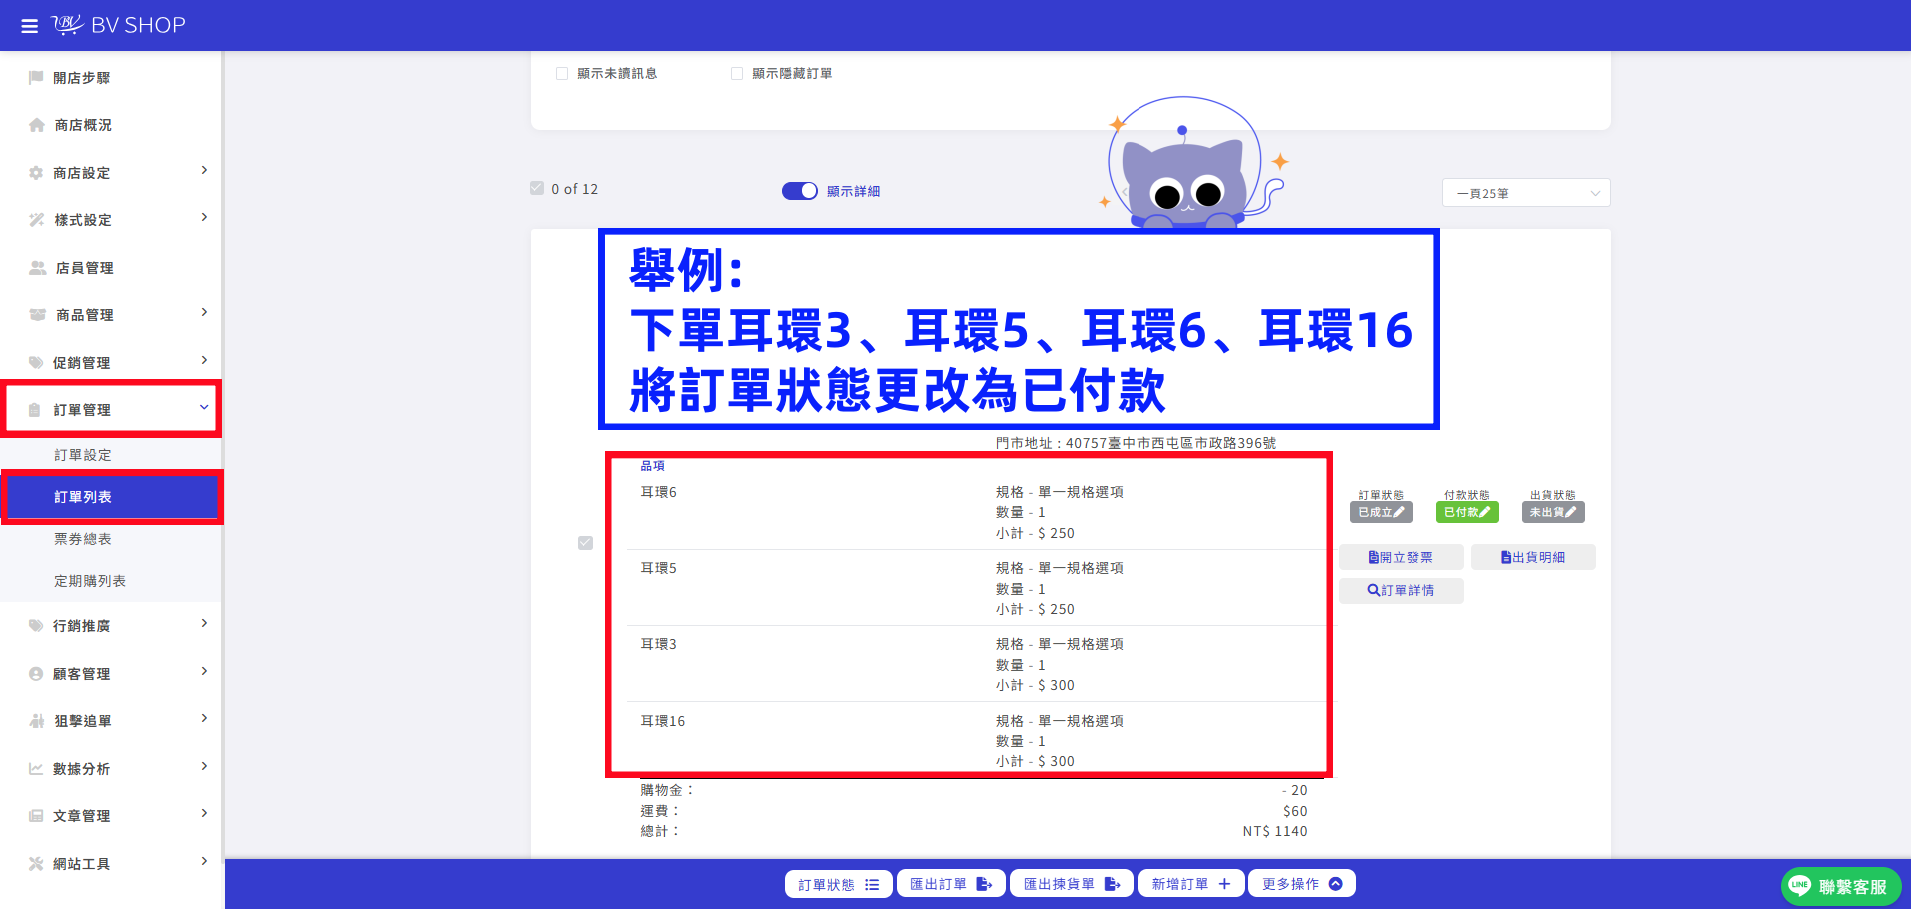The width and height of the screenshot is (1911, 909).
Task: Click the user icon beside 顧客管理
Action: pos(36,674)
